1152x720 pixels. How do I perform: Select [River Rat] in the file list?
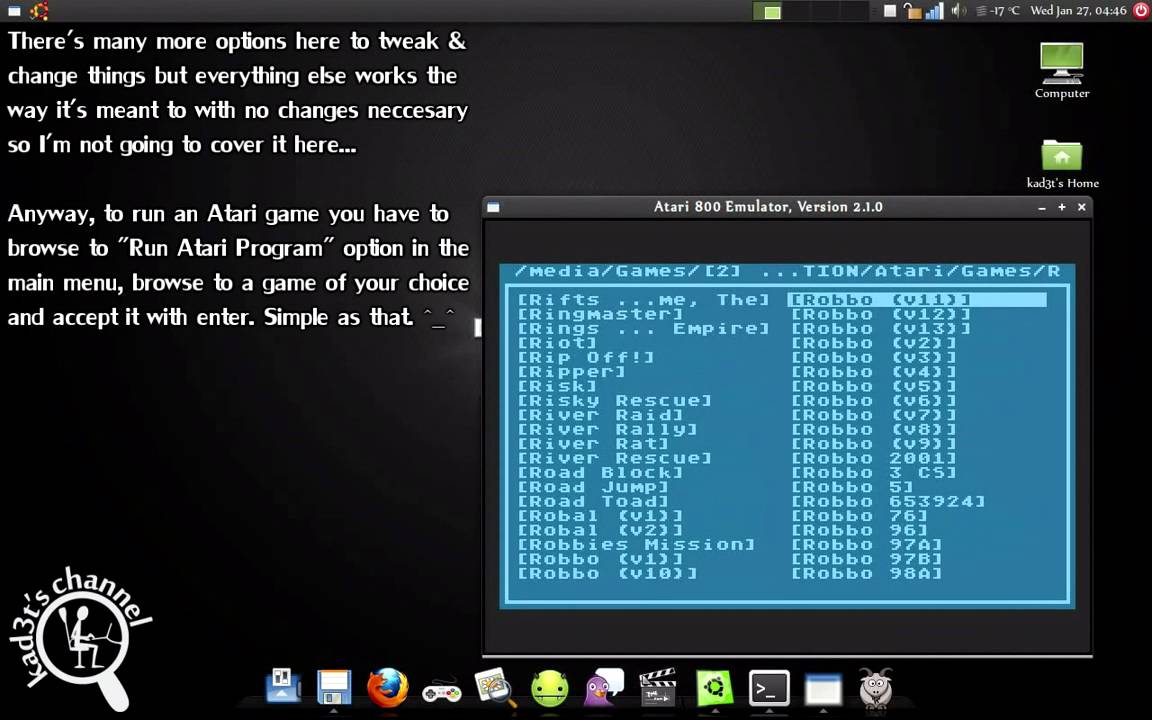(x=593, y=444)
